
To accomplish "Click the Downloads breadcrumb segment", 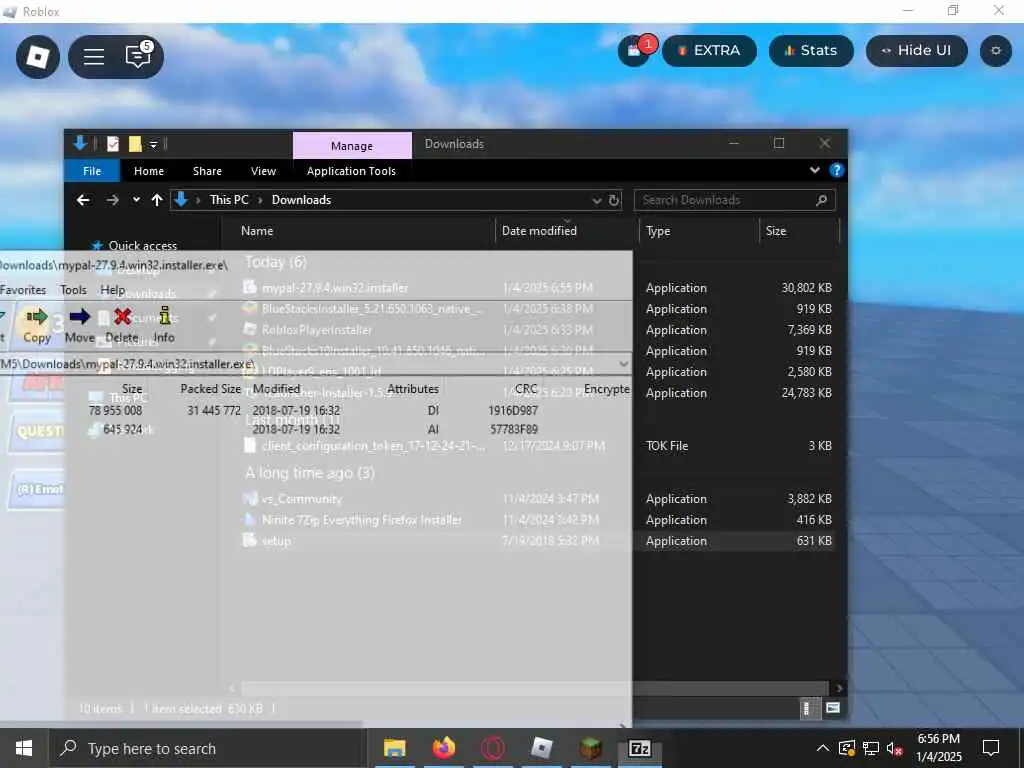I will tap(301, 200).
